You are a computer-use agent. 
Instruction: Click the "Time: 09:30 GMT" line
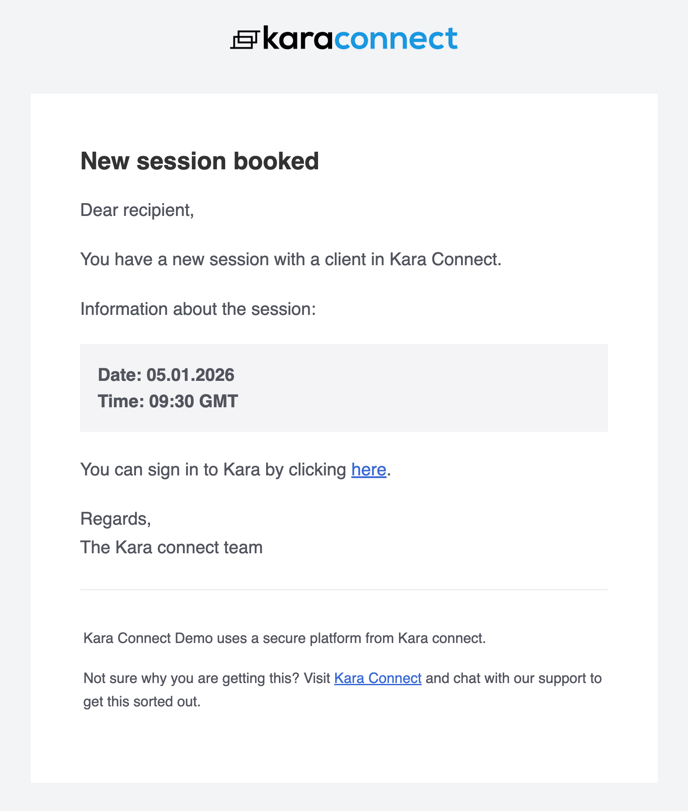(168, 401)
